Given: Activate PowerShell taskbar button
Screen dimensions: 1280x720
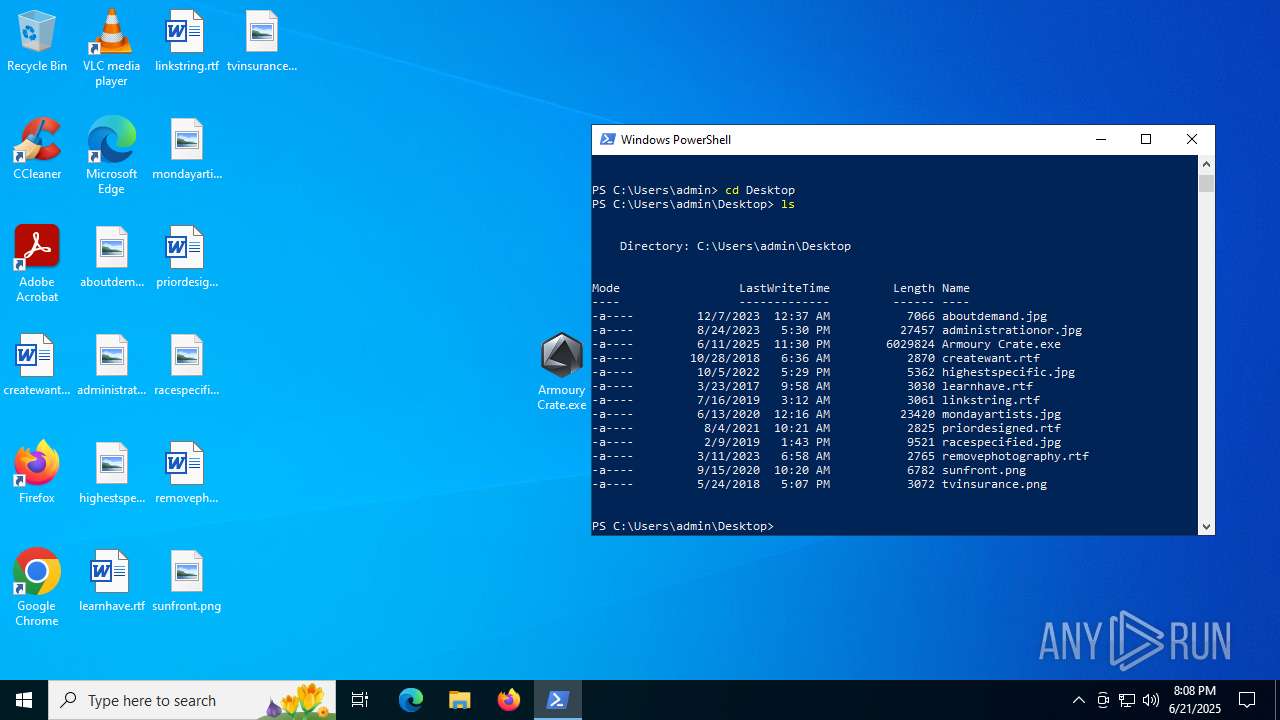Looking at the screenshot, I should click(558, 700).
